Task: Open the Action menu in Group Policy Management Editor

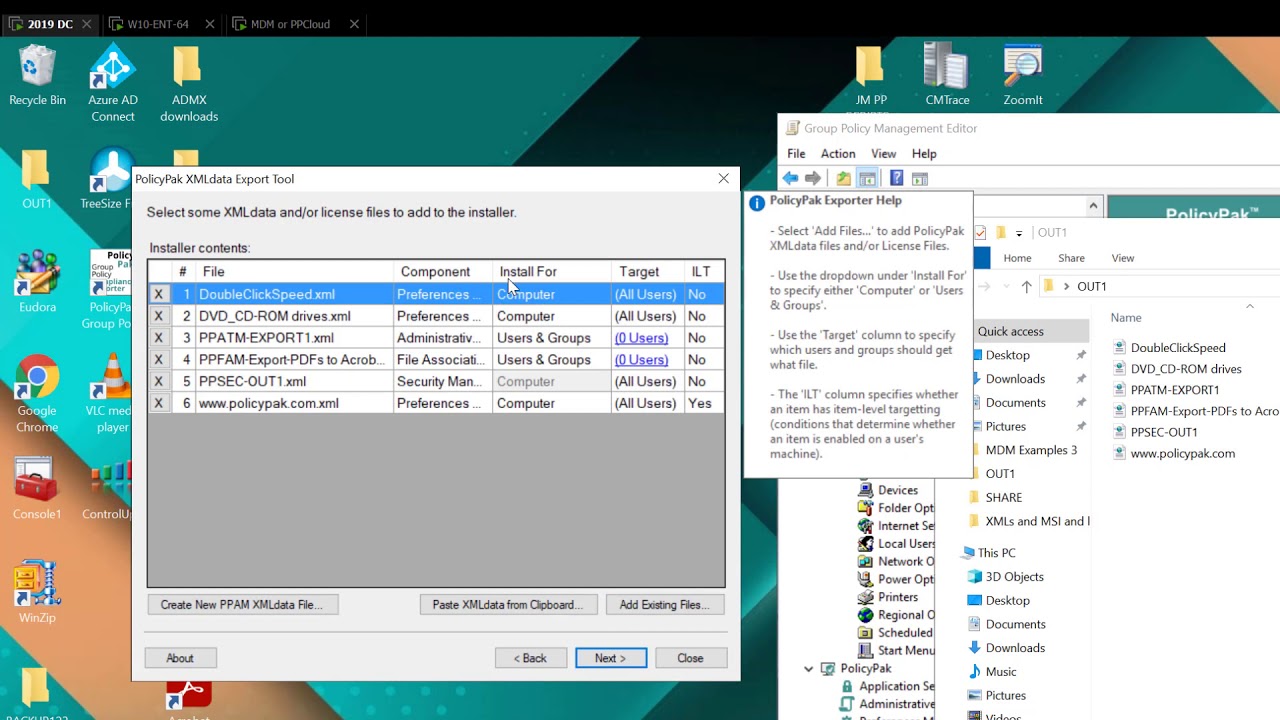Action: [x=838, y=154]
